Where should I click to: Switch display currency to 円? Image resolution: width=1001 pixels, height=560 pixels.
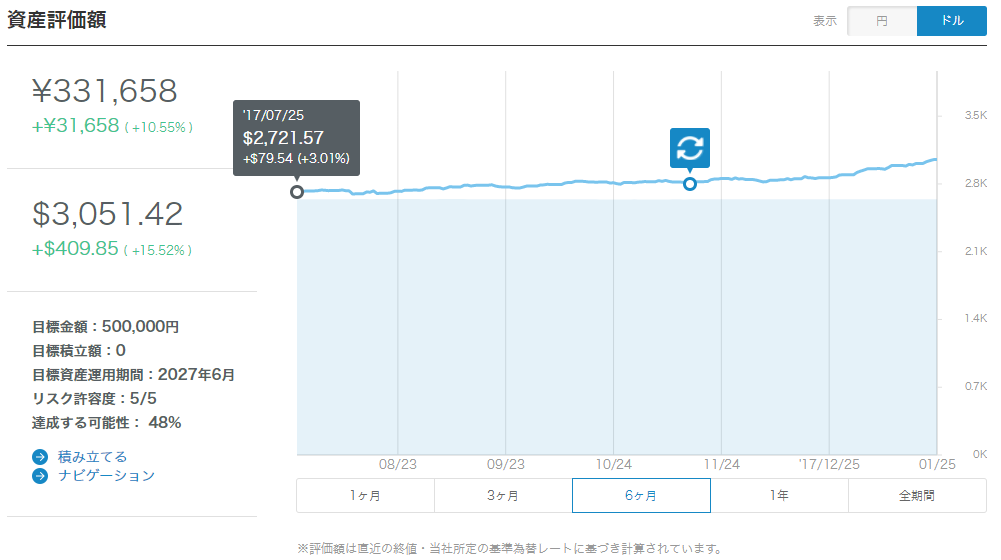882,21
